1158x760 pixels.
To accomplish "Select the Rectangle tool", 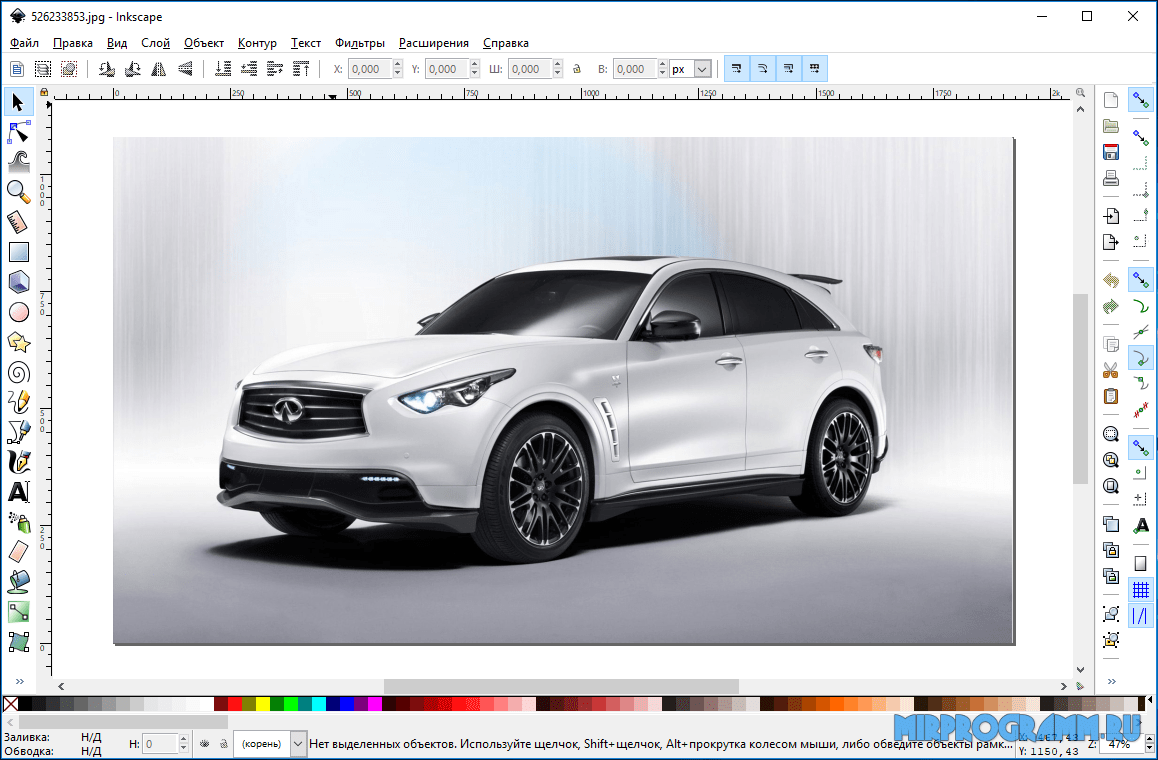I will 18,252.
